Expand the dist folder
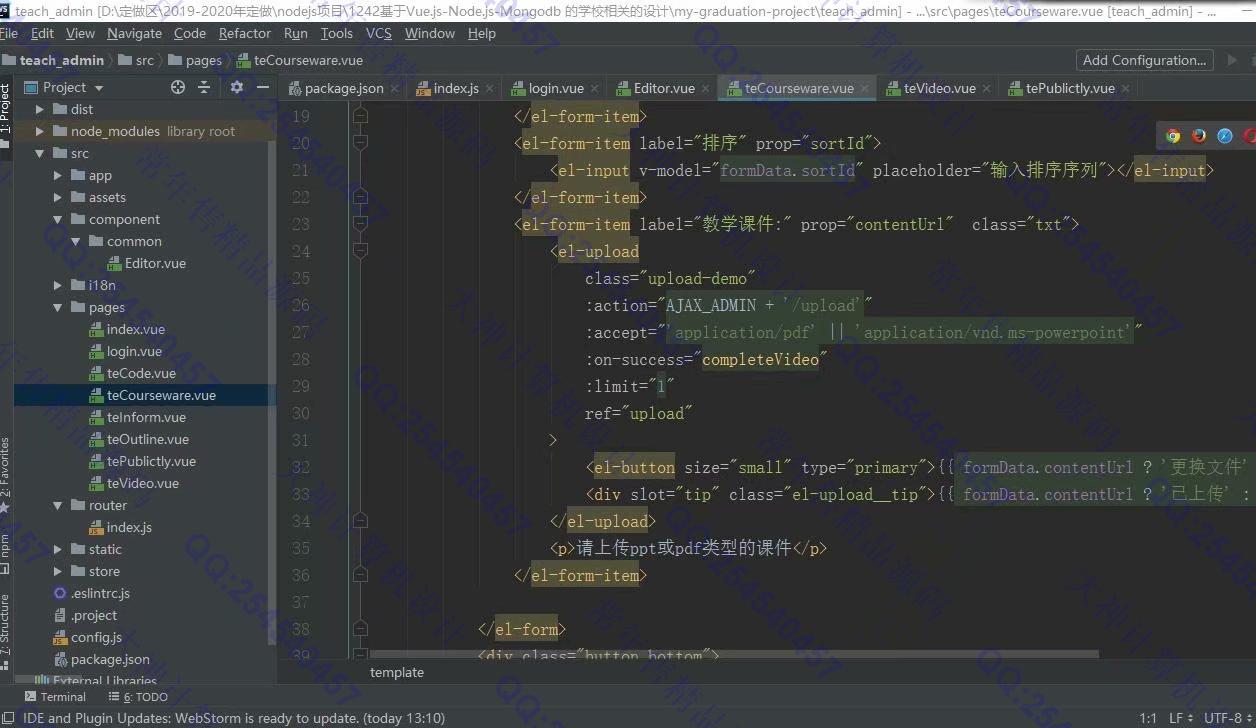1256x728 pixels. click(40, 109)
